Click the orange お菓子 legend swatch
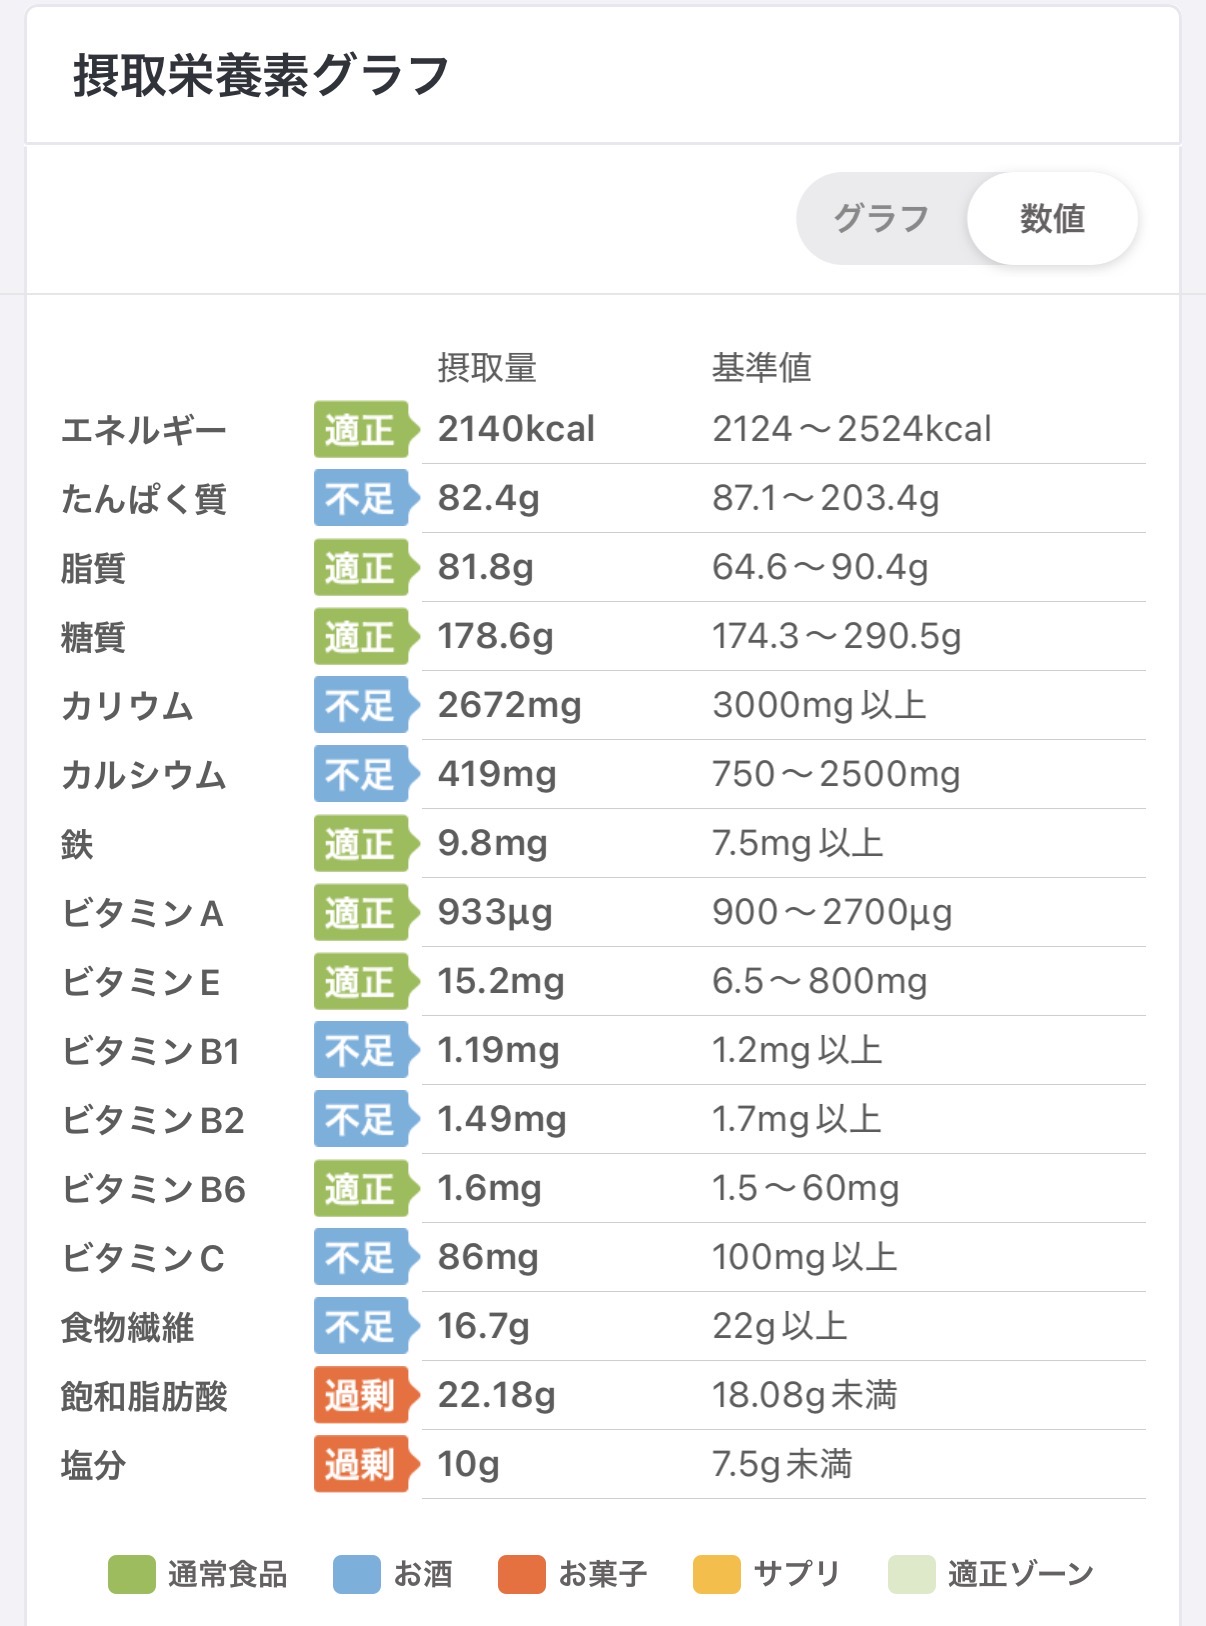1206x1626 pixels. coord(522,1574)
